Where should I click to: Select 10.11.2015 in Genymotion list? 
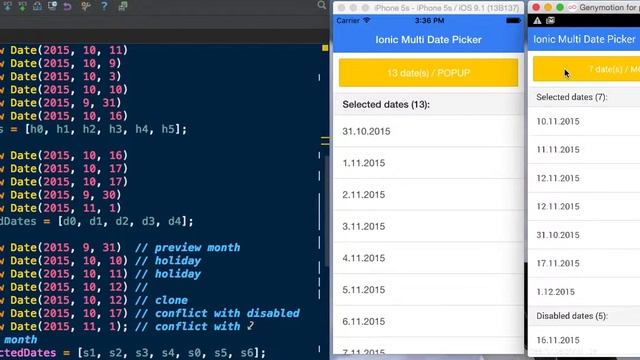point(584,121)
